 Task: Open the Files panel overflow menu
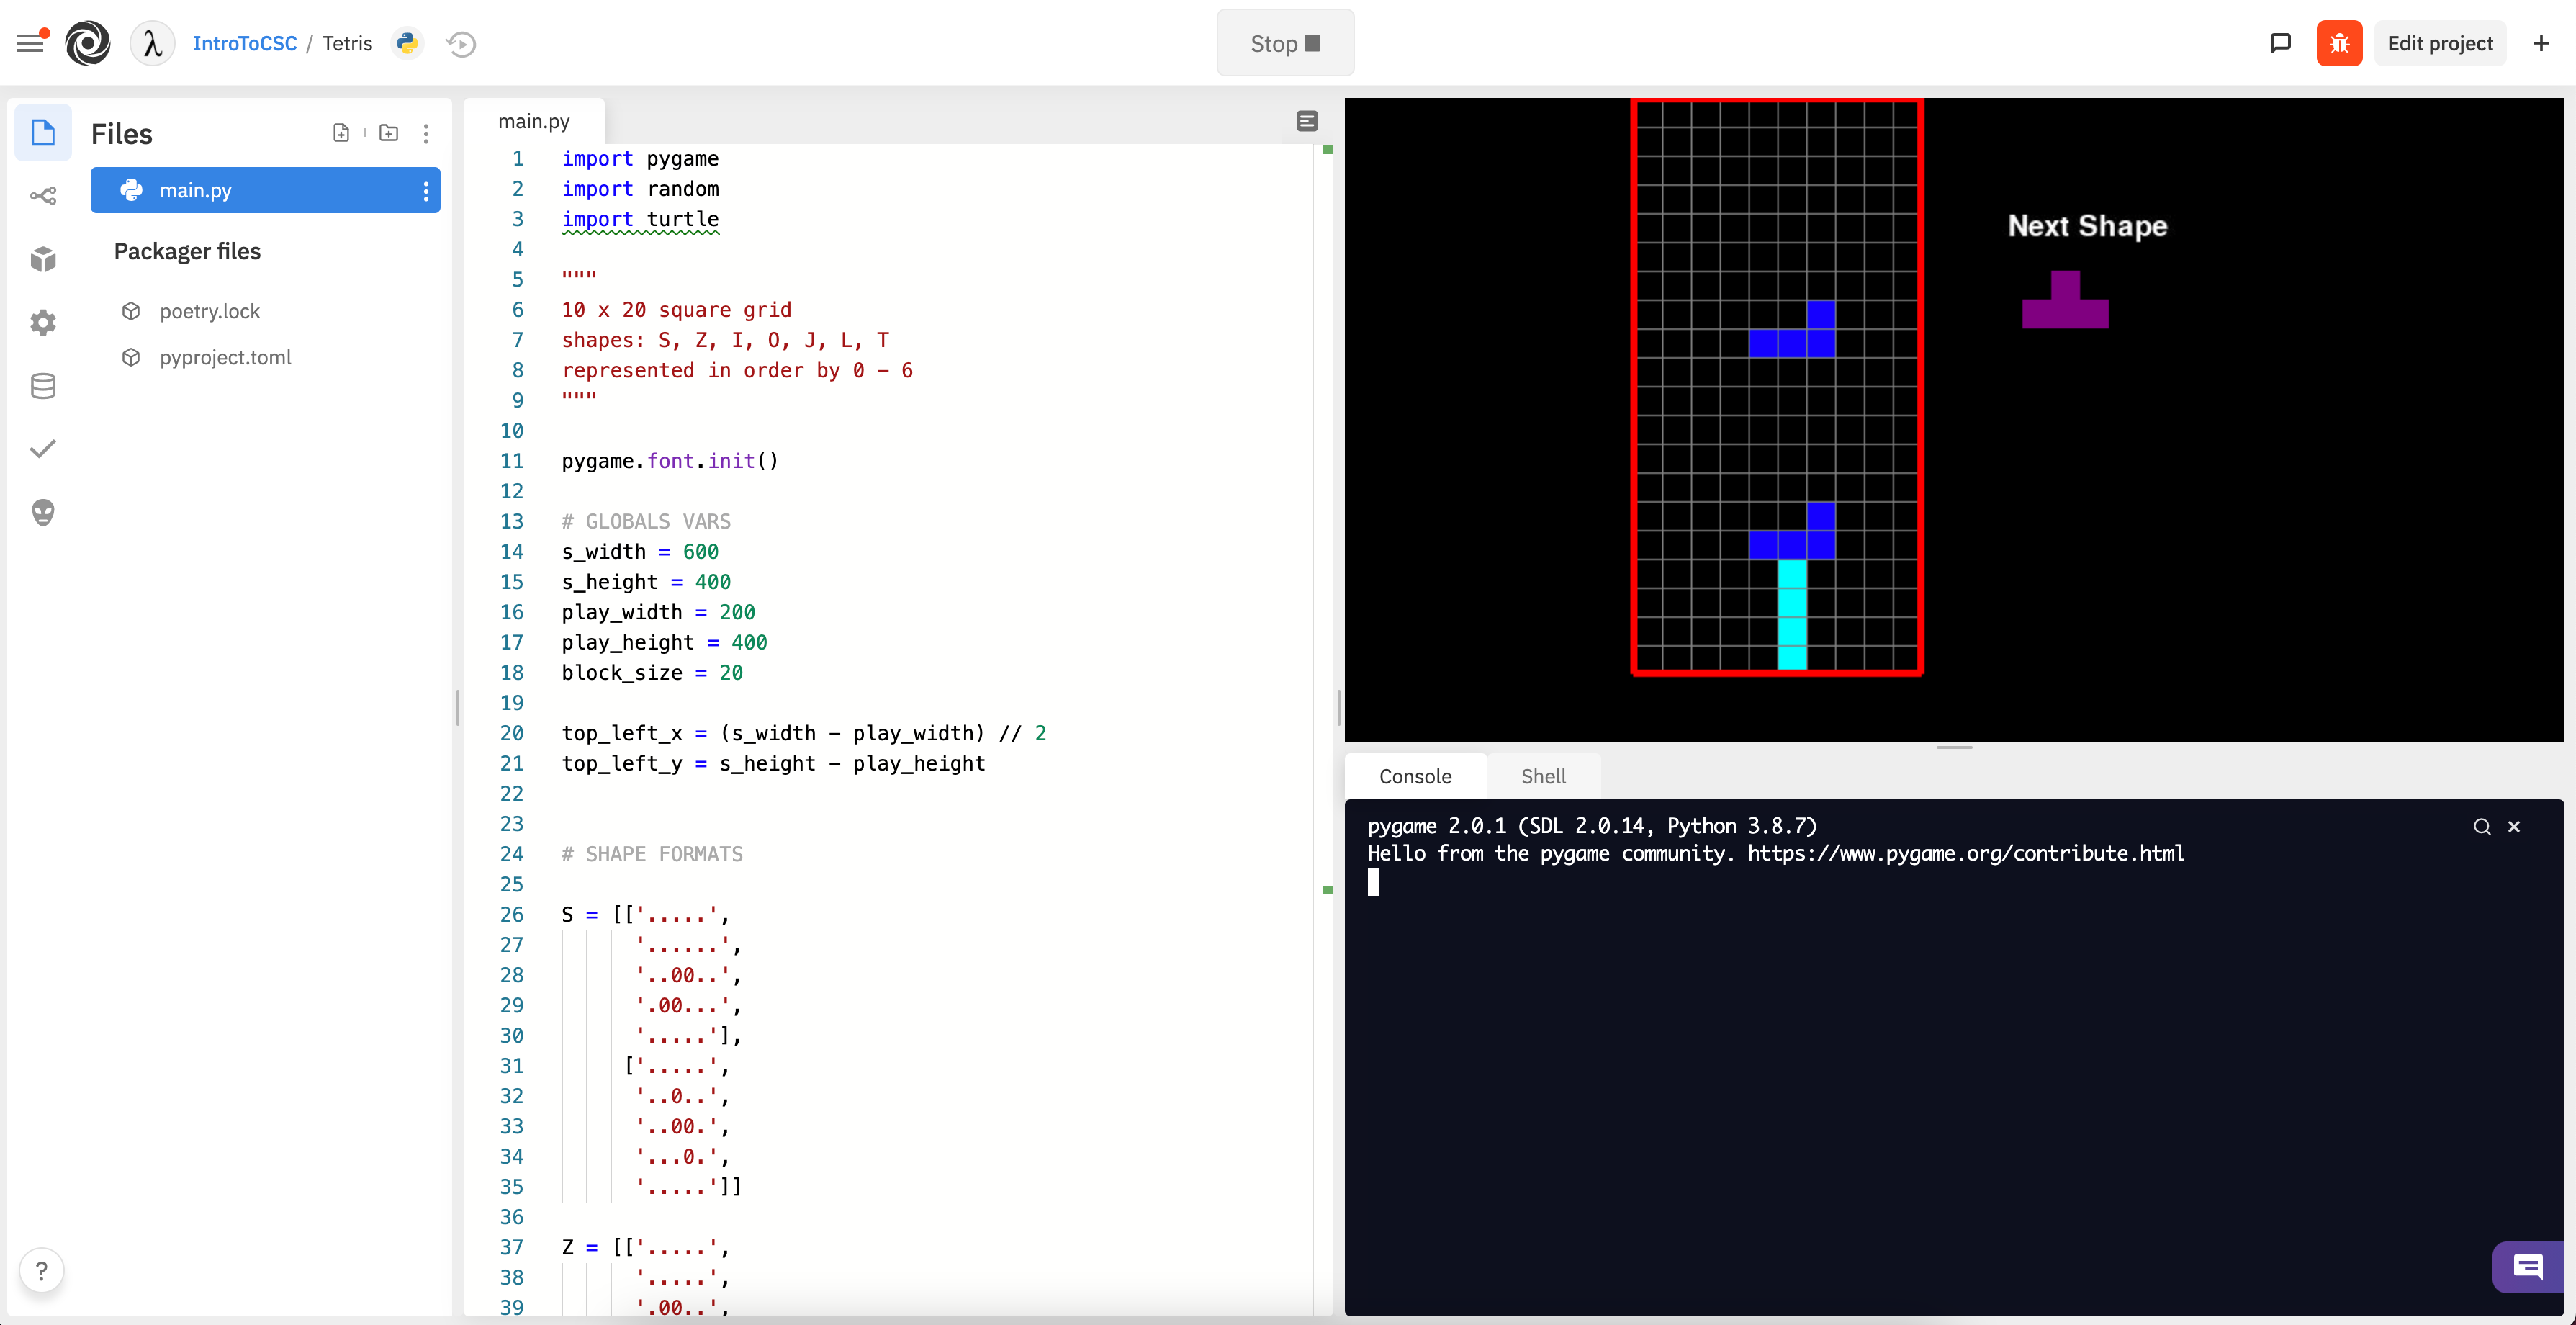point(427,132)
